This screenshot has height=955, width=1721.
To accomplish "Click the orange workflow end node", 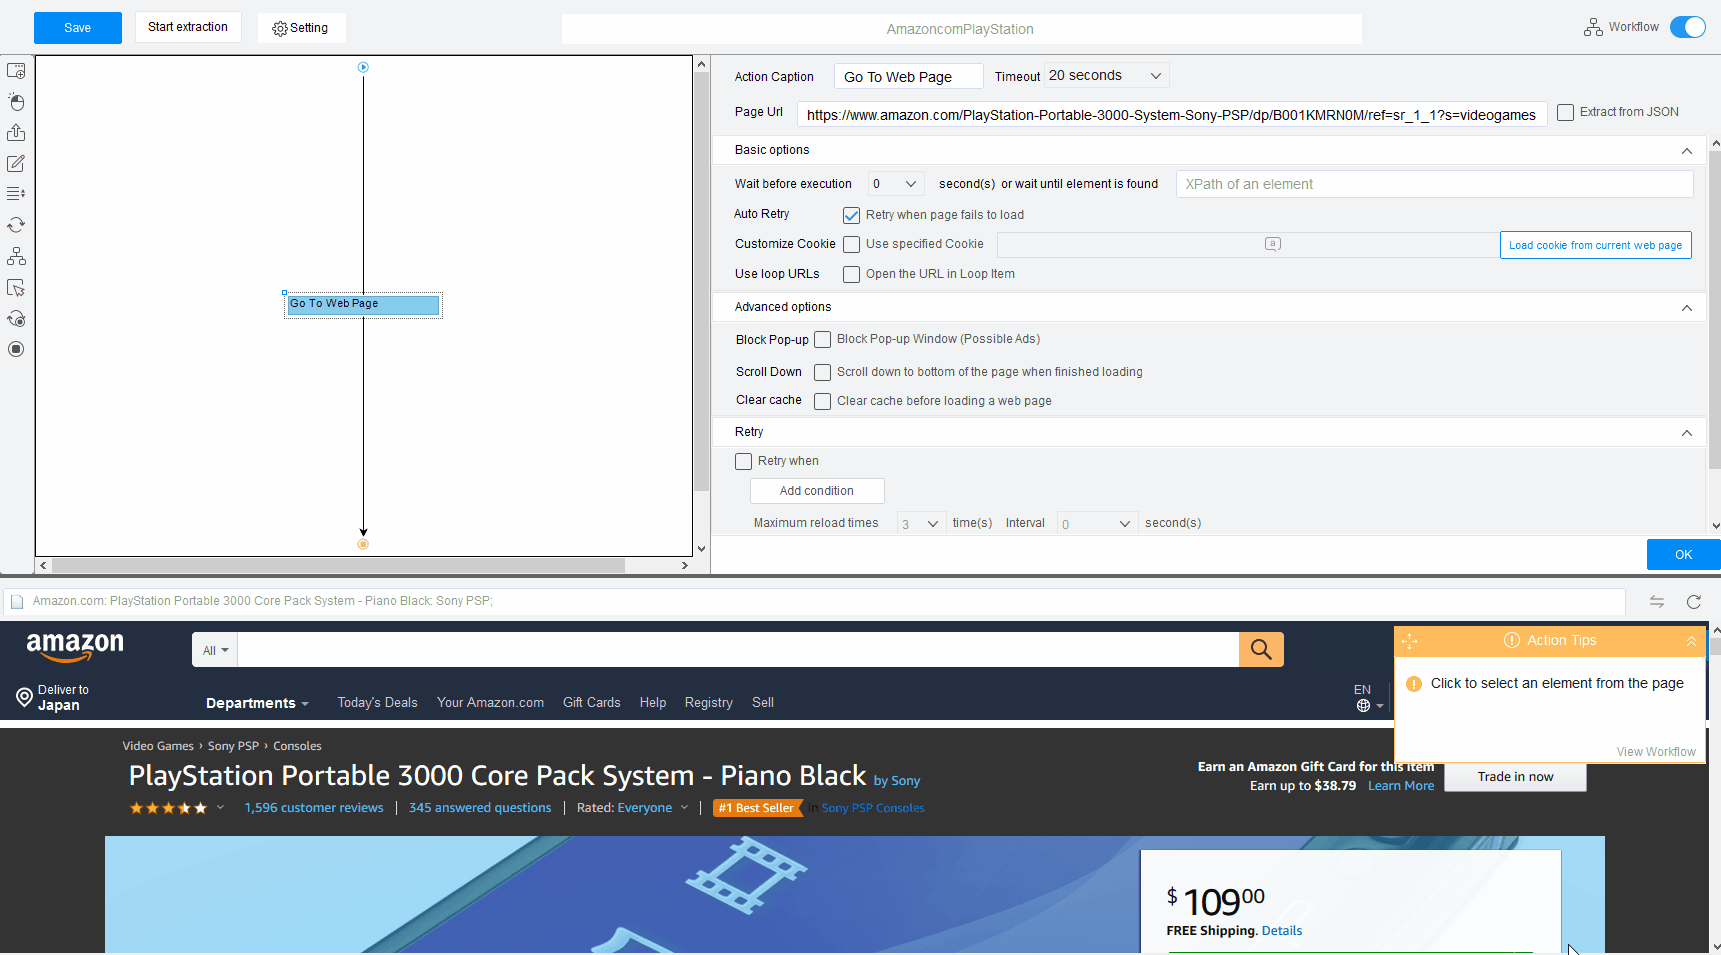I will coord(363,544).
